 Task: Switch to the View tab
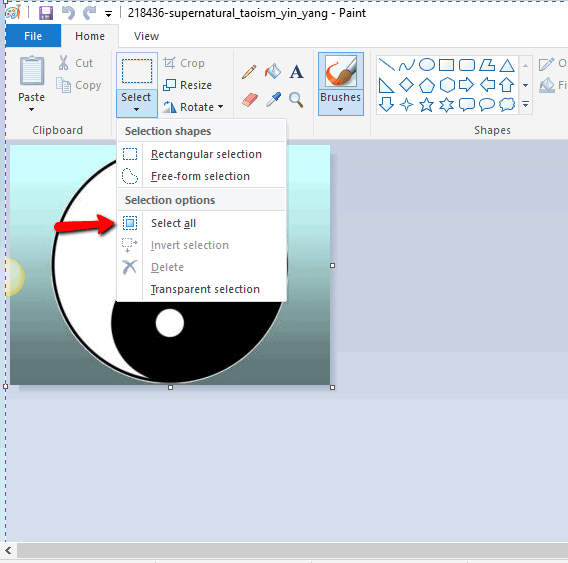(x=146, y=36)
